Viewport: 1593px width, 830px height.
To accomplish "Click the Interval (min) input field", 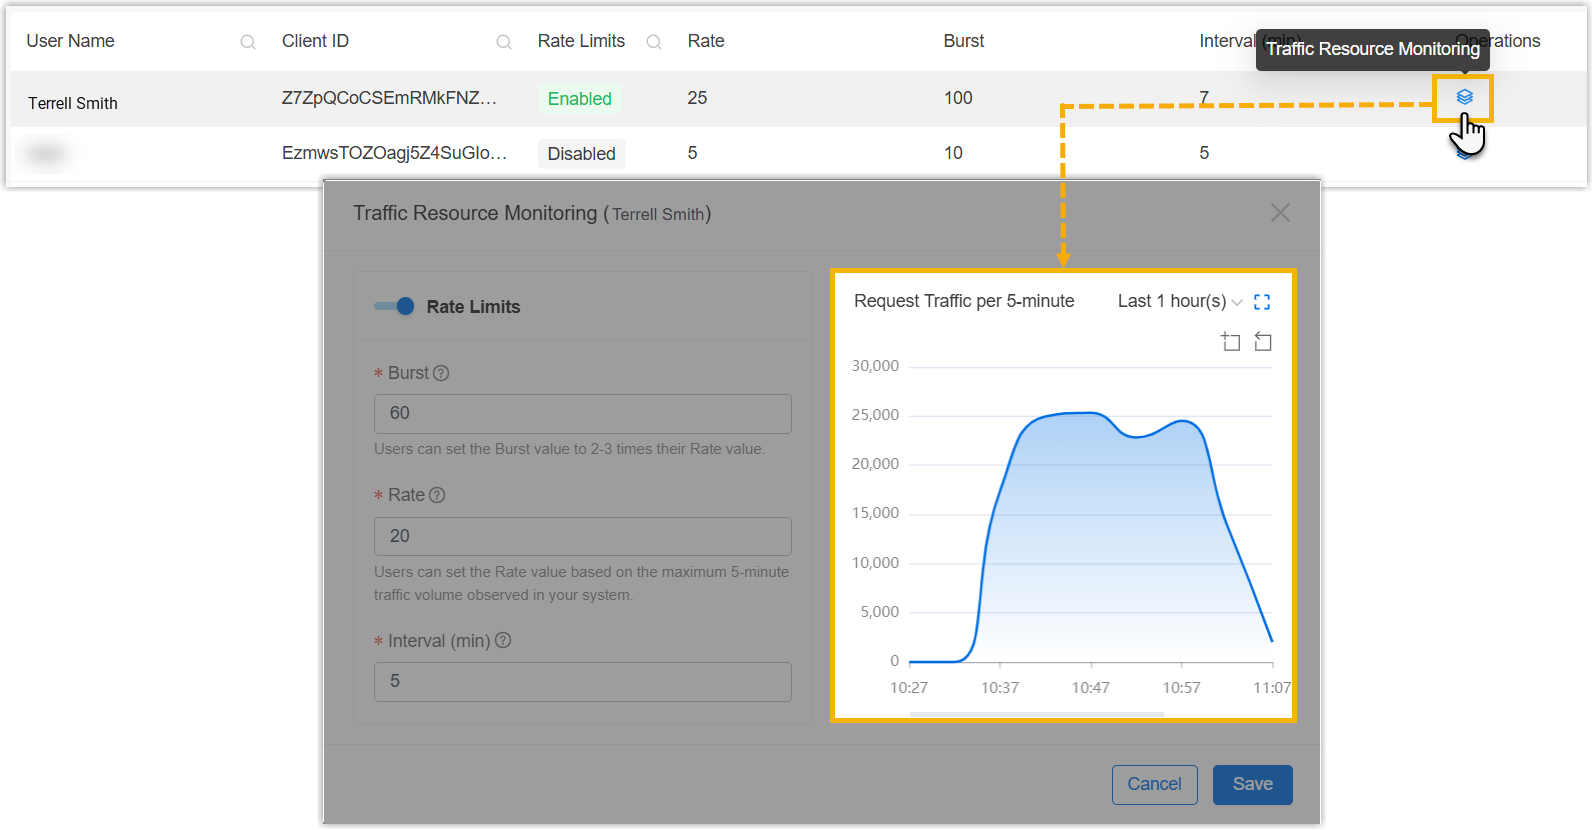I will pyautogui.click(x=582, y=682).
